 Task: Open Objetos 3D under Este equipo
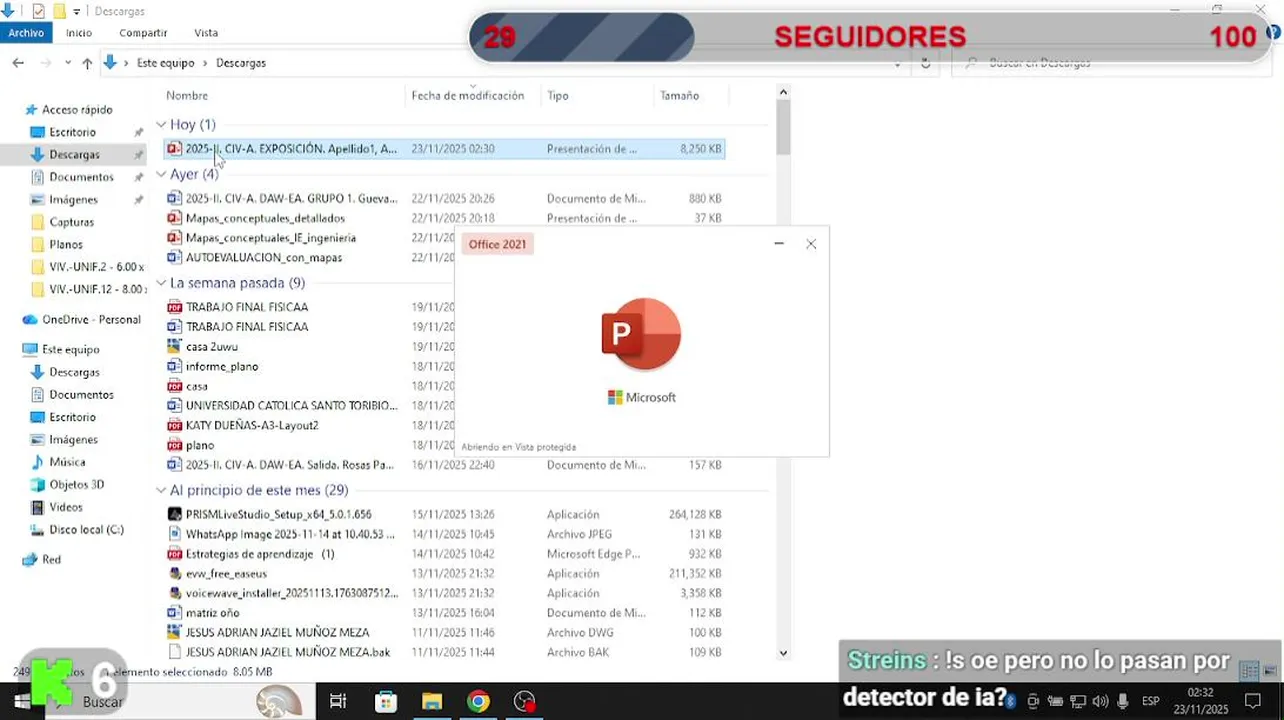tap(76, 485)
